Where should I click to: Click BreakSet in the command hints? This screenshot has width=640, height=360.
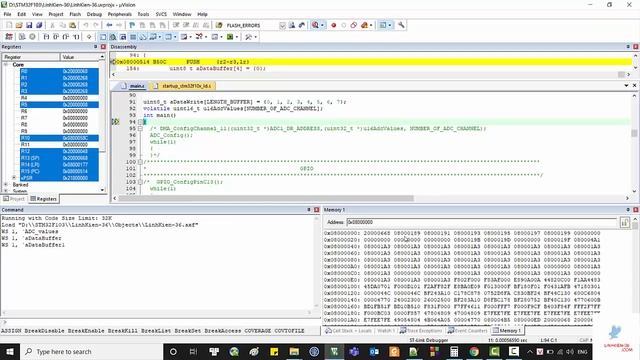click(x=187, y=331)
